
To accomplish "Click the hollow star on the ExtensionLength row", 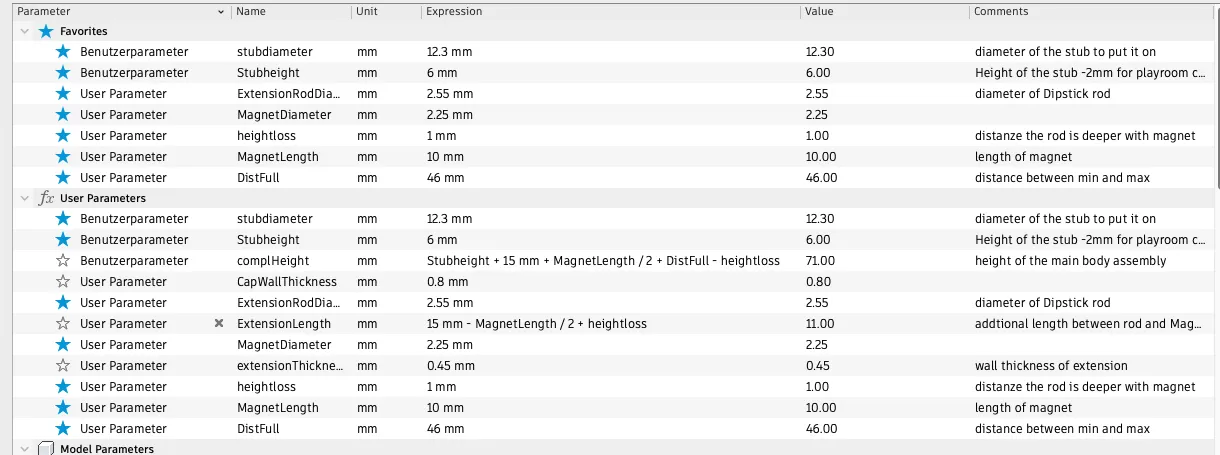I will [63, 324].
